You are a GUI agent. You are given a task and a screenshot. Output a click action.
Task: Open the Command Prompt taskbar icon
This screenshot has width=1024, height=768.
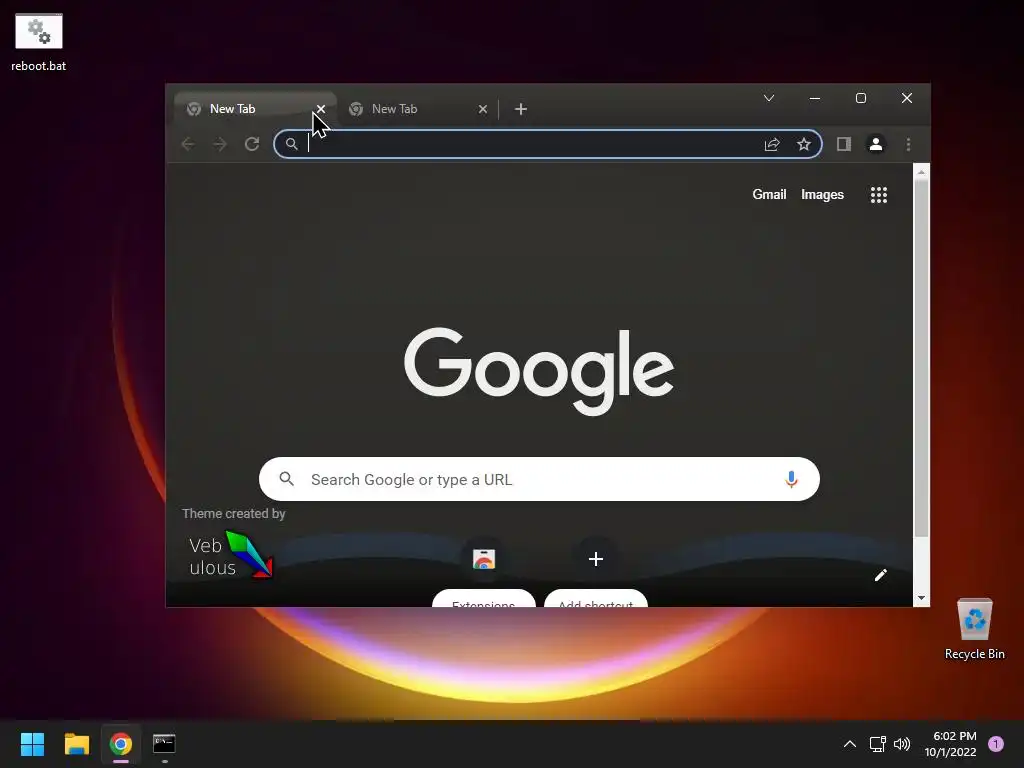164,743
